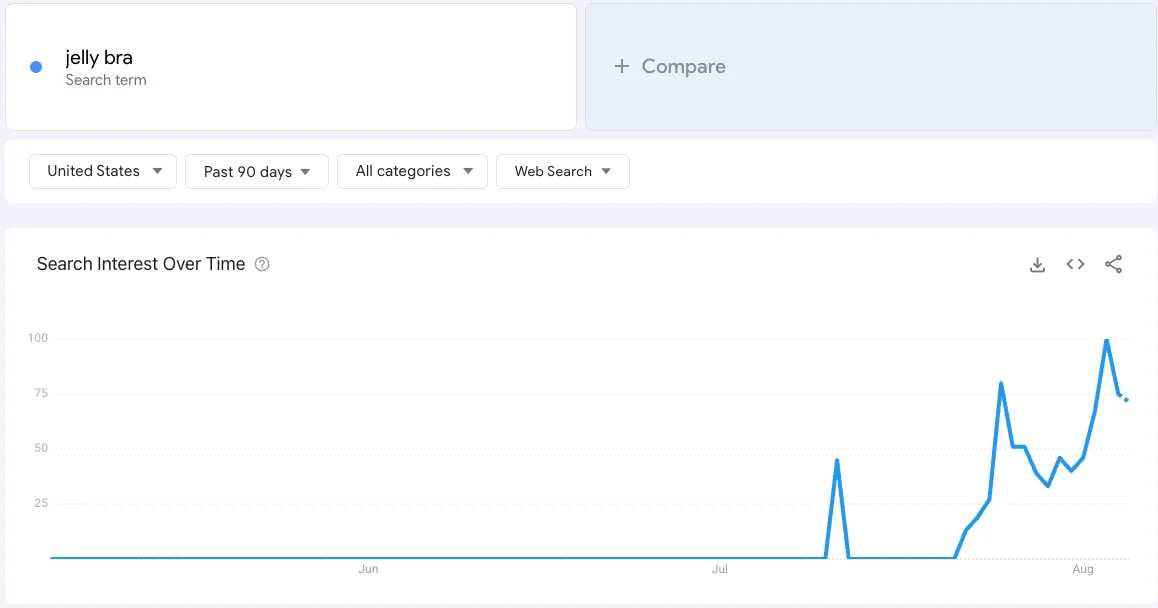Image resolution: width=1158 pixels, height=608 pixels.
Task: Click the mid-July spike on the trends line
Action: [x=837, y=460]
